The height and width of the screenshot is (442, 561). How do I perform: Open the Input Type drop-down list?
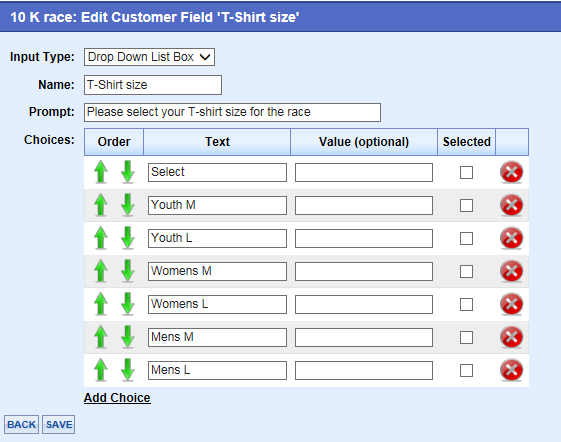(150, 57)
